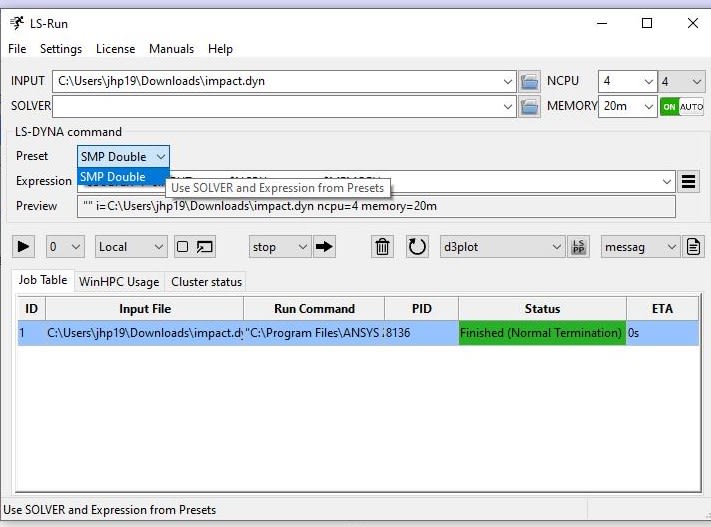Click the refresh circular arrow icon
This screenshot has width=711, height=527.
point(417,247)
